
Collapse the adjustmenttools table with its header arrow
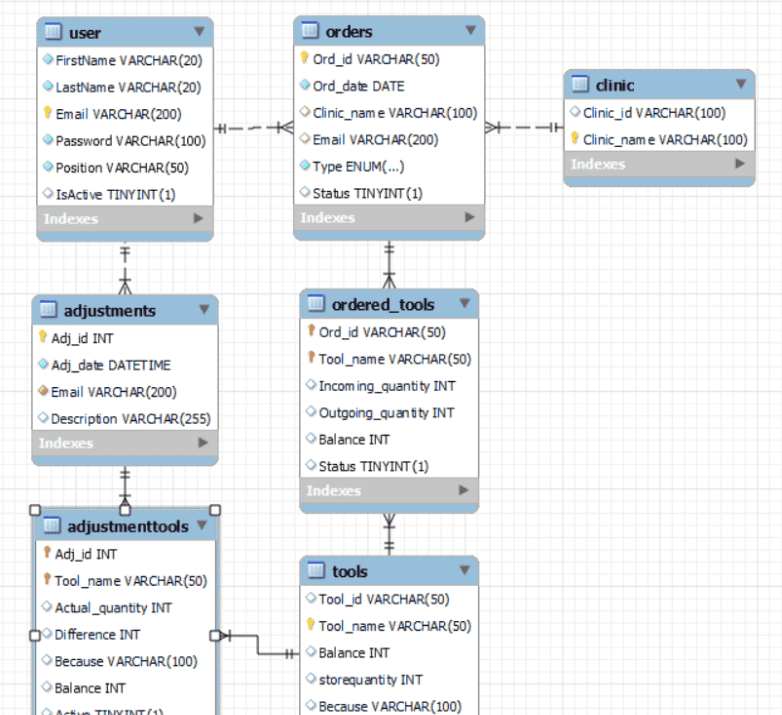coord(201,525)
